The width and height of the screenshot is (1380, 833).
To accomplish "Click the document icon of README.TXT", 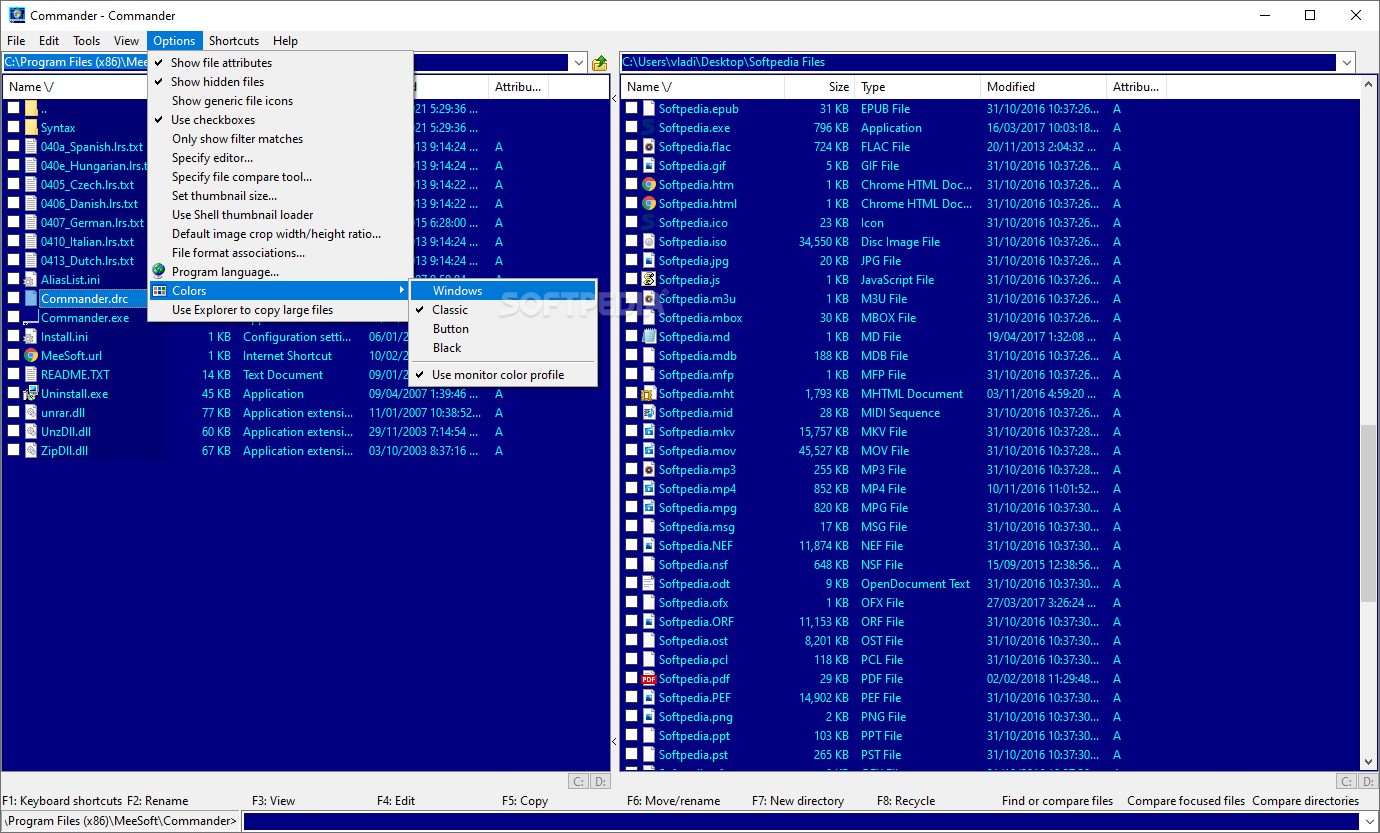I will pos(31,375).
